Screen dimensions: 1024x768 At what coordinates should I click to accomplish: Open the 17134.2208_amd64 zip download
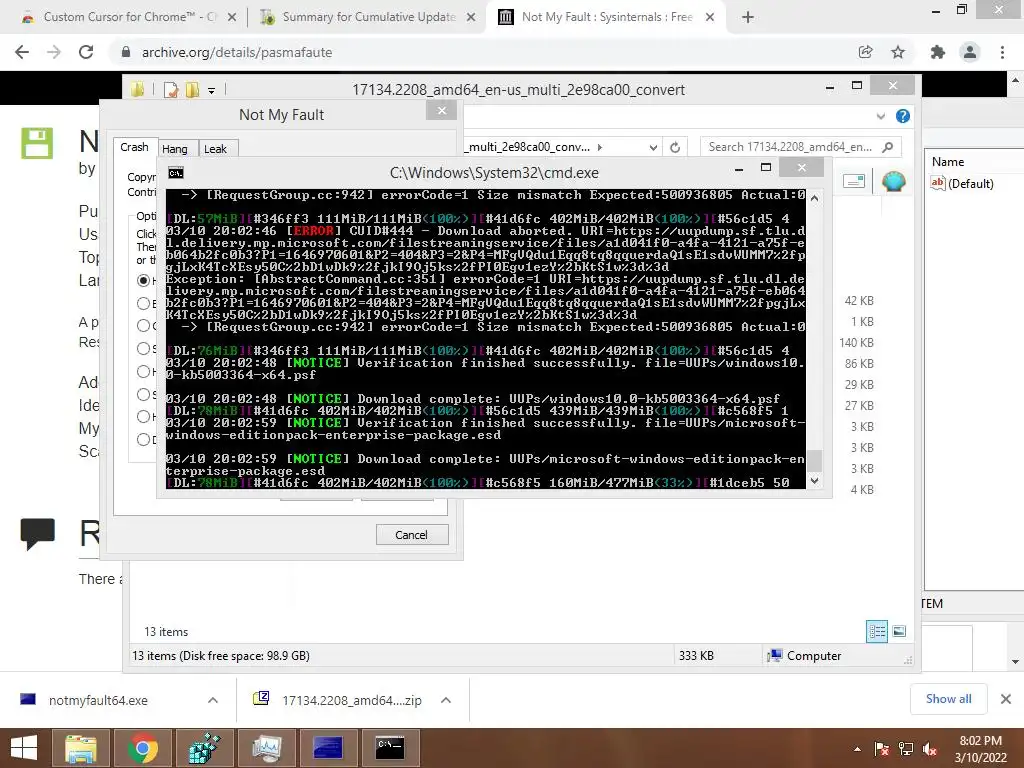[351, 700]
